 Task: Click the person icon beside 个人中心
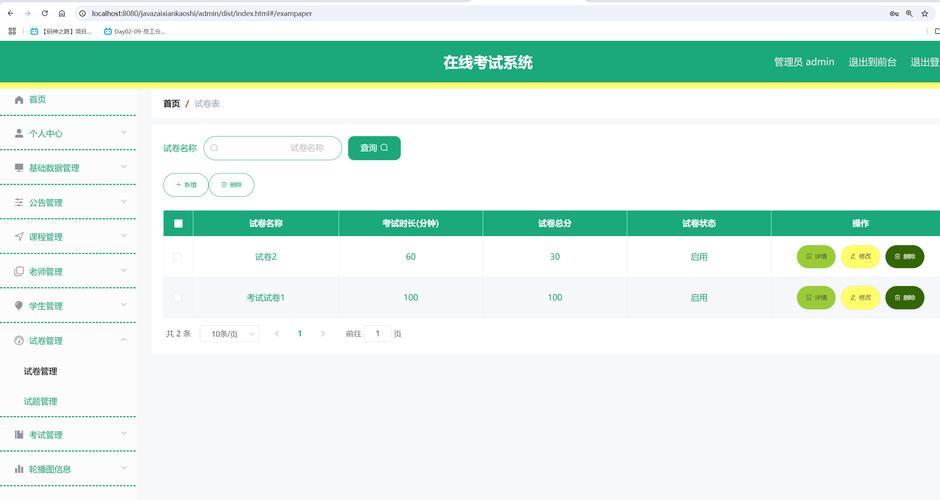[x=19, y=134]
